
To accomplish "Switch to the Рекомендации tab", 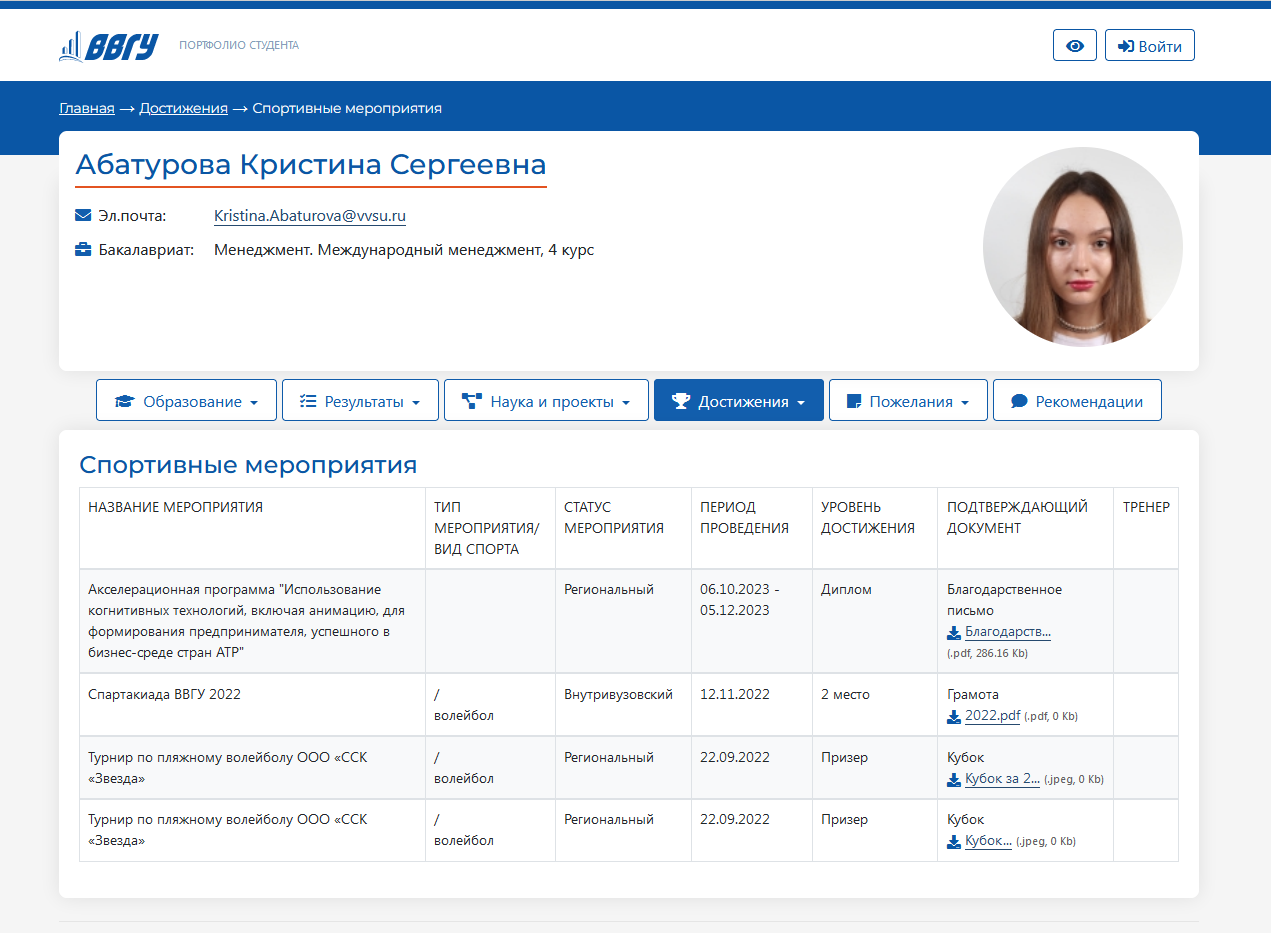I will pos(1077,401).
